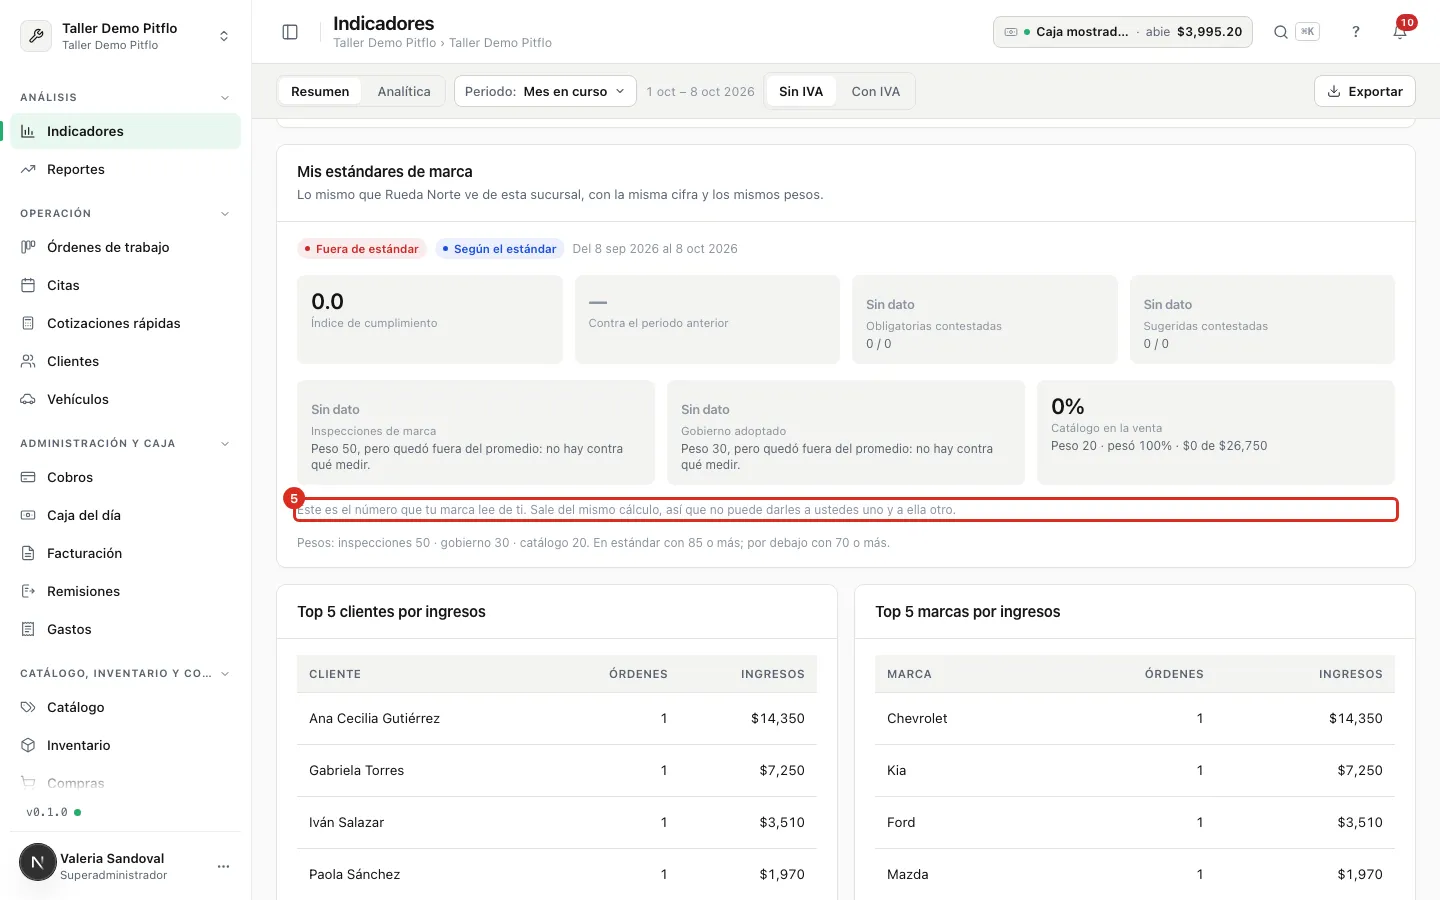Collapse the CATÁLOGO, INVENTARIO section chevron
The height and width of the screenshot is (900, 1440).
225,674
